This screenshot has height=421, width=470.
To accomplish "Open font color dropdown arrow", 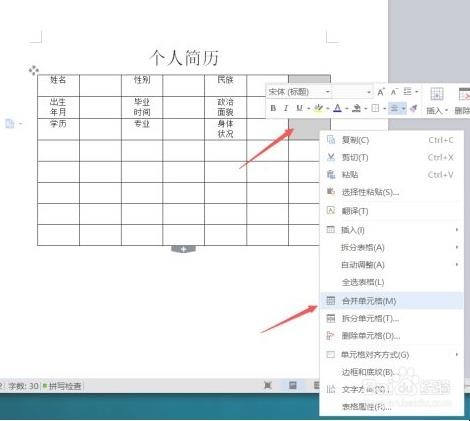I will tap(347, 108).
